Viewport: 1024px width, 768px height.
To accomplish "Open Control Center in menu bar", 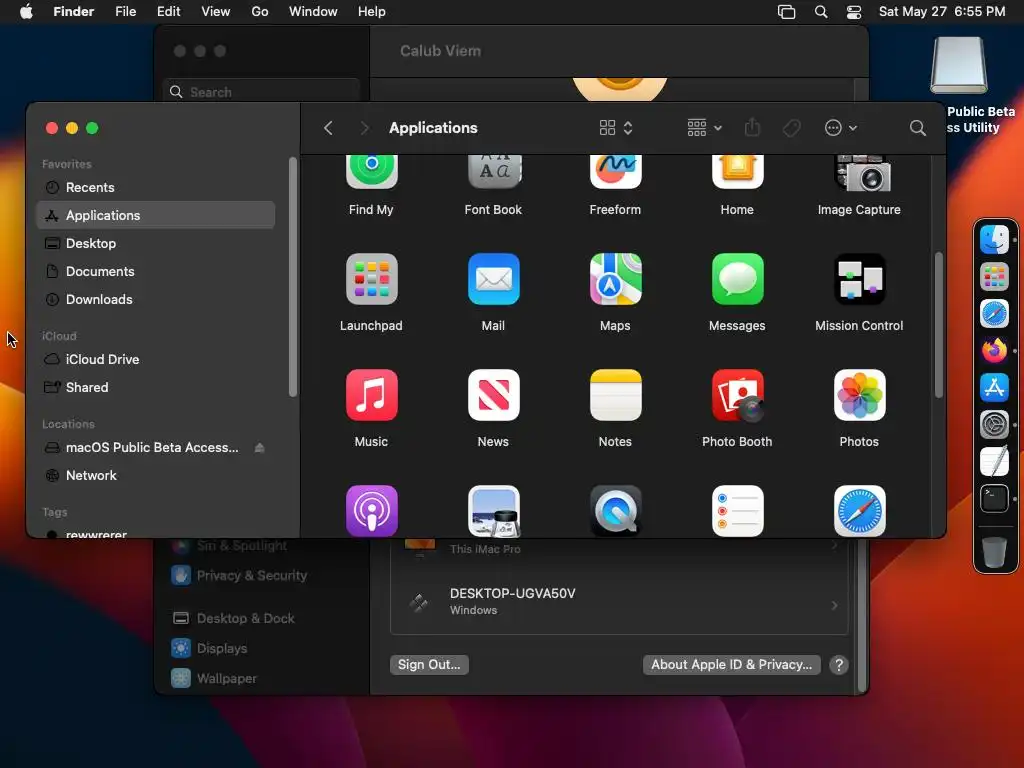I will (854, 12).
